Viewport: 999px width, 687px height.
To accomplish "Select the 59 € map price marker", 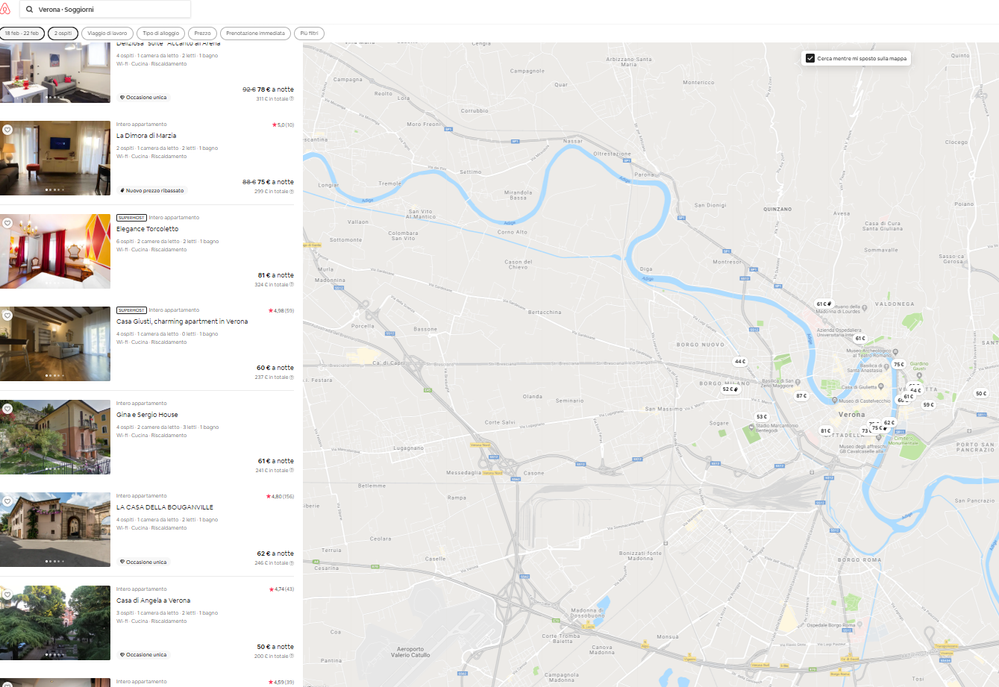I will click(928, 405).
